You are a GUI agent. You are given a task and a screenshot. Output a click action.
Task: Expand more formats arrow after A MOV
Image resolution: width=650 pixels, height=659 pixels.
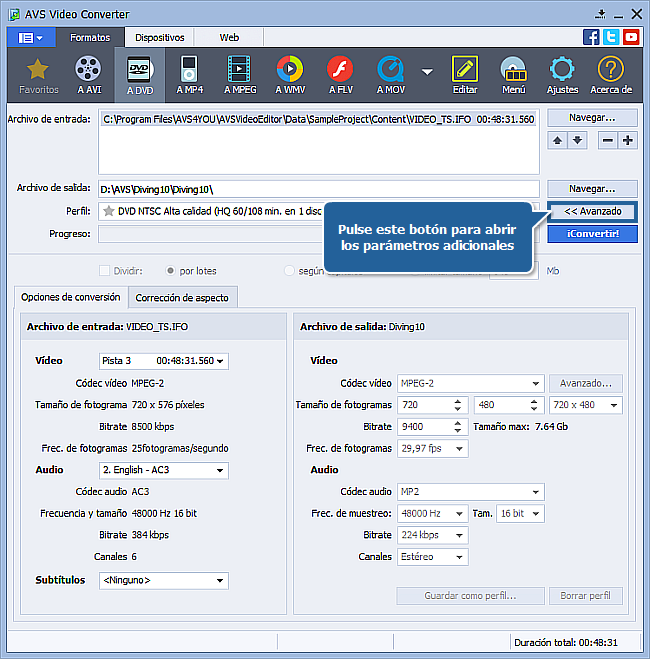tap(427, 72)
